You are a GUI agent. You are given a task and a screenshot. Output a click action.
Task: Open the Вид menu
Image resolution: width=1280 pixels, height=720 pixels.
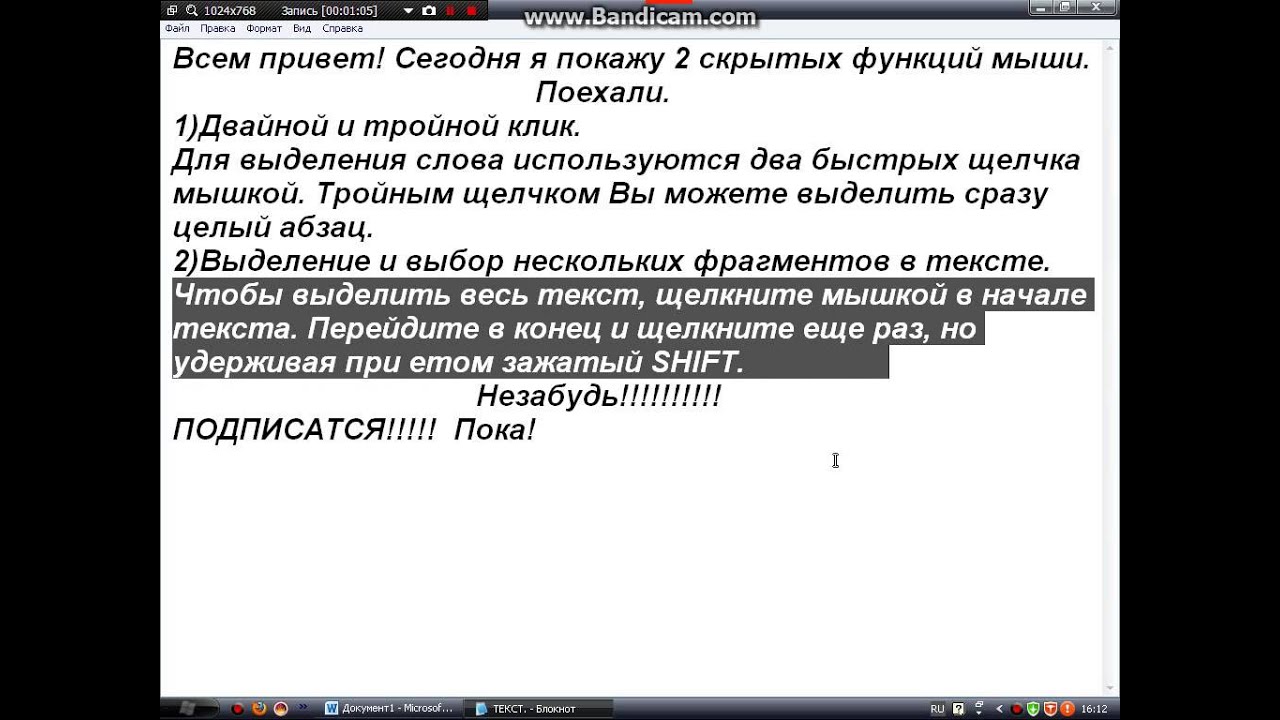[302, 29]
